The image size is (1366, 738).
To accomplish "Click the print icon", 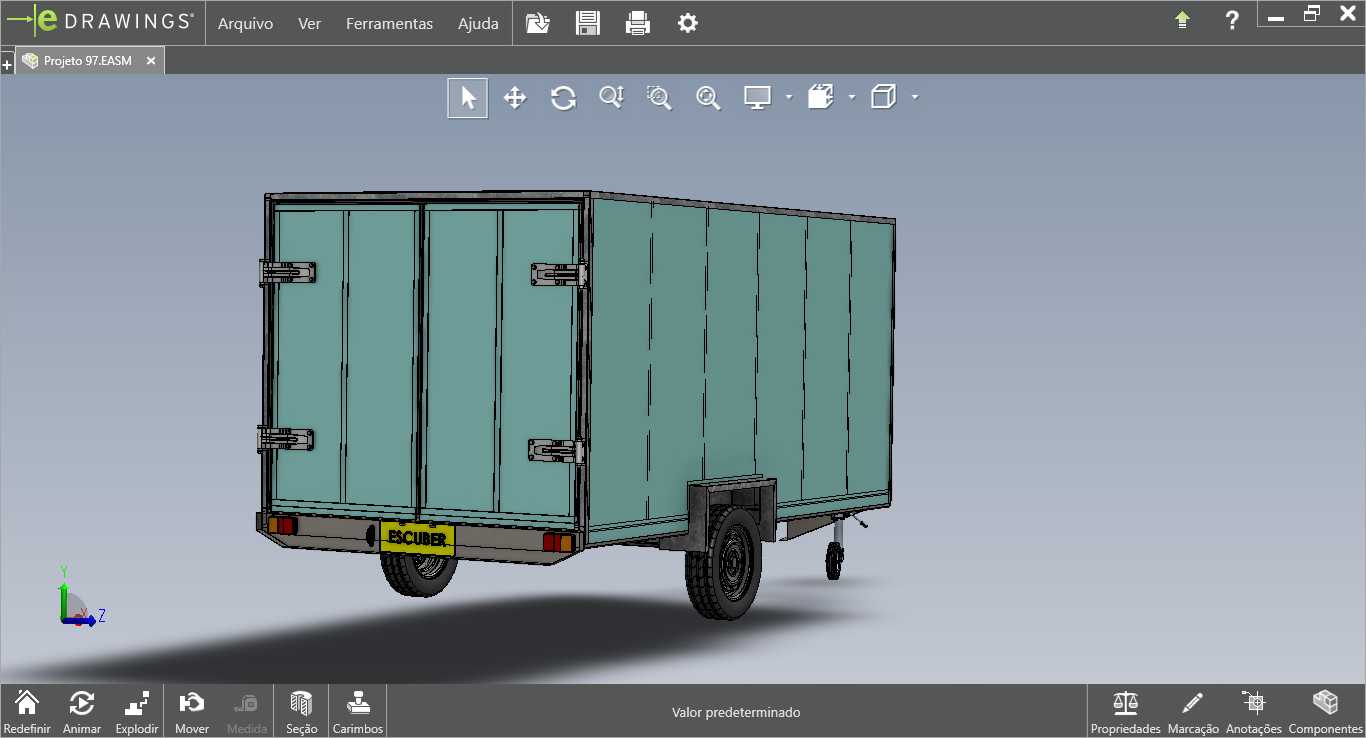I will 638,23.
